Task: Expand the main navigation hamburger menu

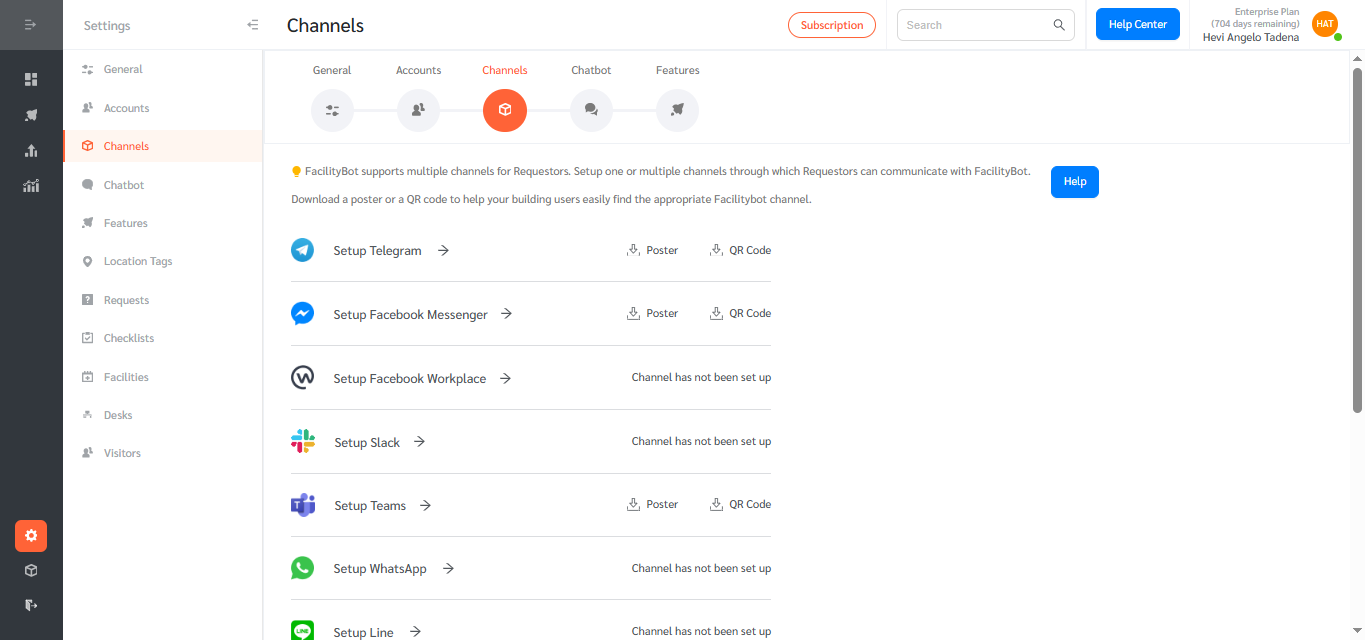Action: (x=31, y=24)
